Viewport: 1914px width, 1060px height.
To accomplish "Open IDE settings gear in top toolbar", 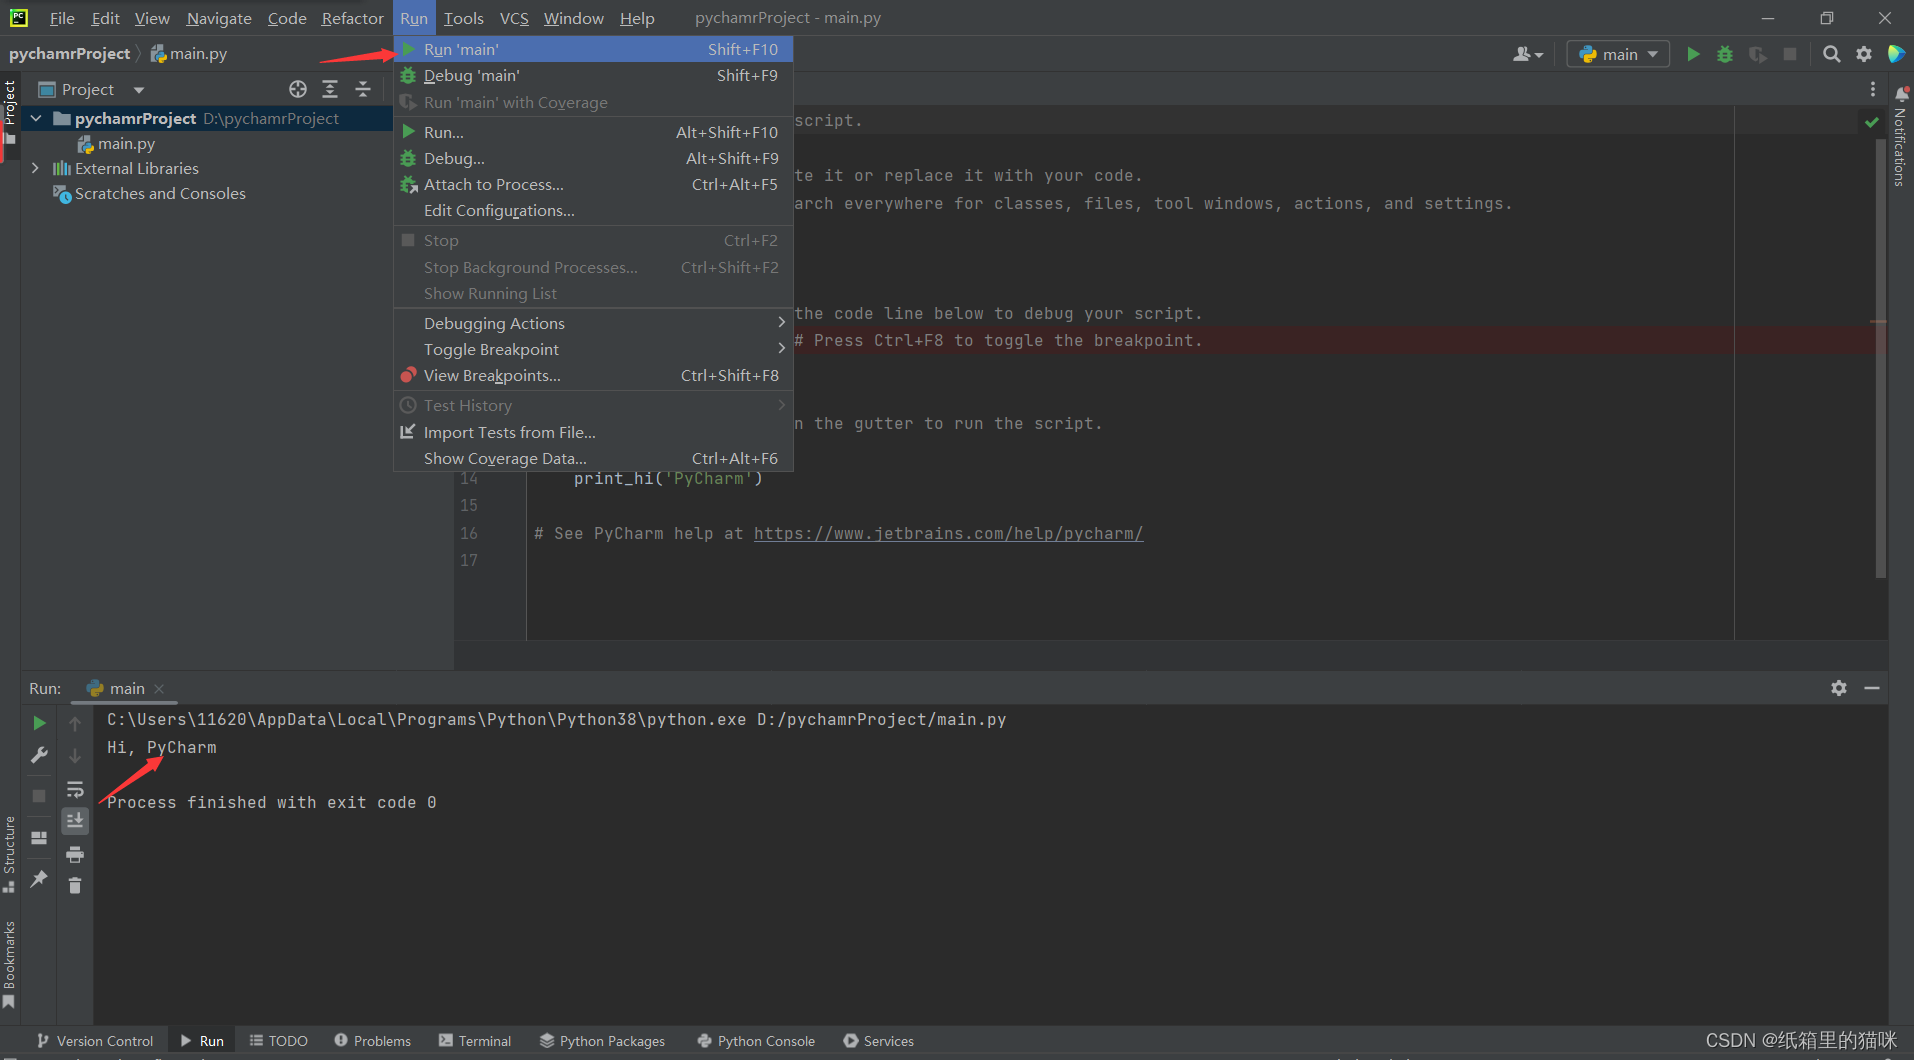I will point(1864,54).
